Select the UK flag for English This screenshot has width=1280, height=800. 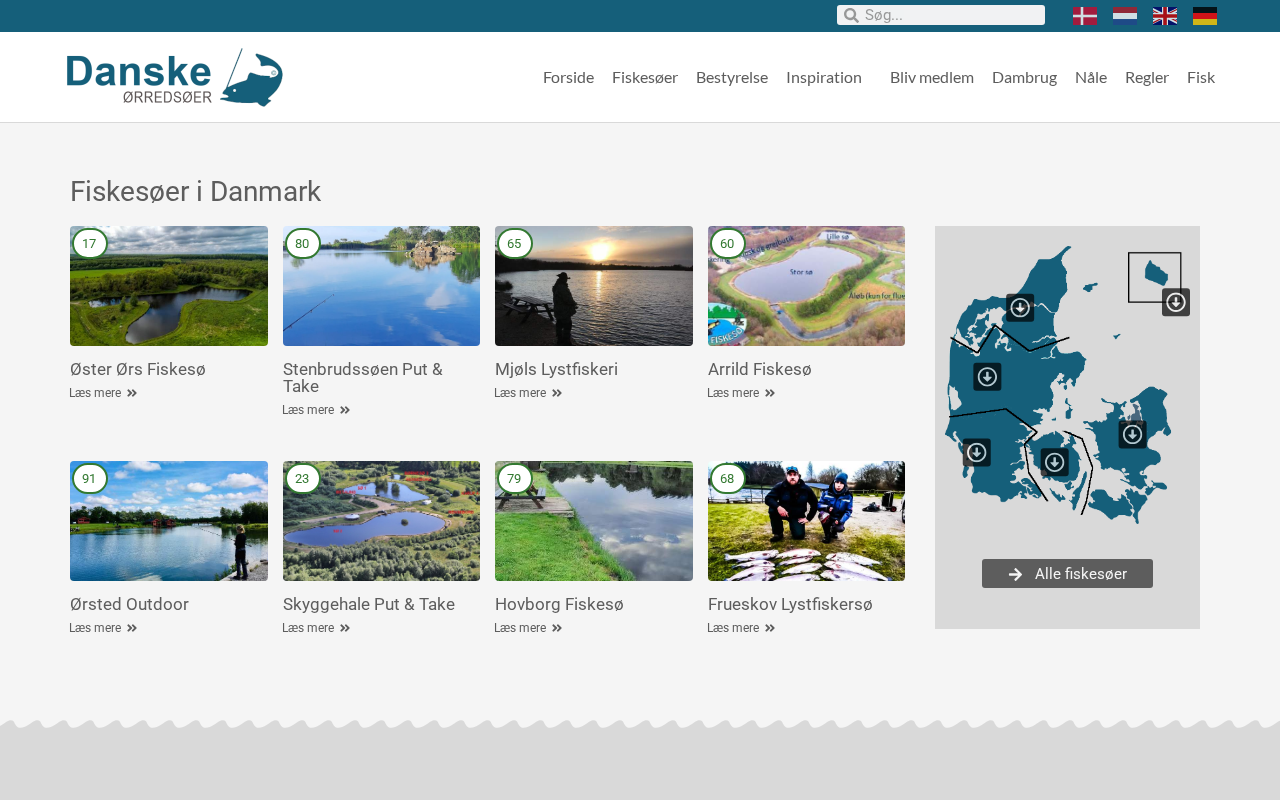tap(1165, 16)
